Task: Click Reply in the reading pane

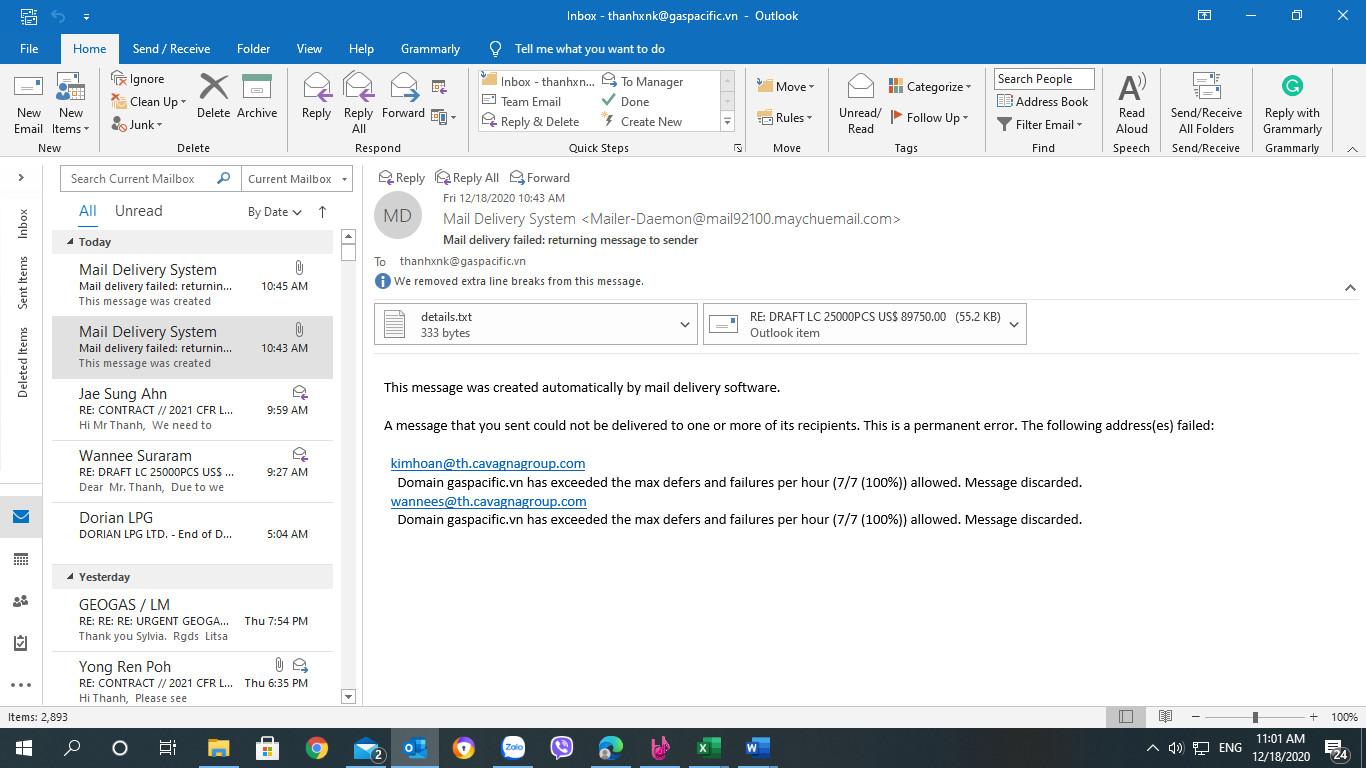Action: tap(401, 178)
